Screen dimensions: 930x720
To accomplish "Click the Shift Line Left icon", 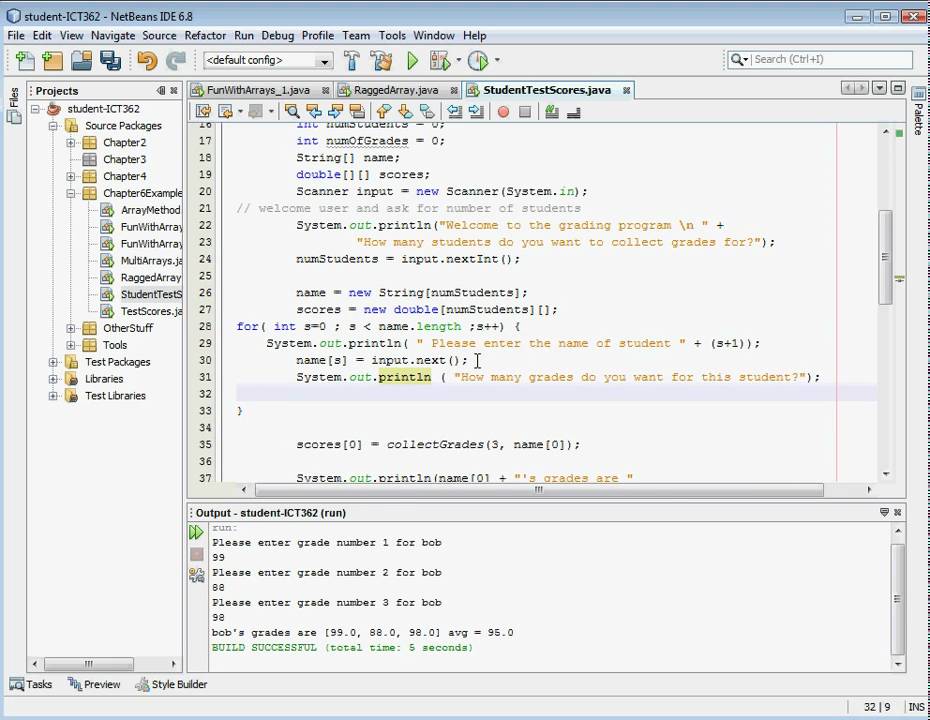I will coord(454,111).
